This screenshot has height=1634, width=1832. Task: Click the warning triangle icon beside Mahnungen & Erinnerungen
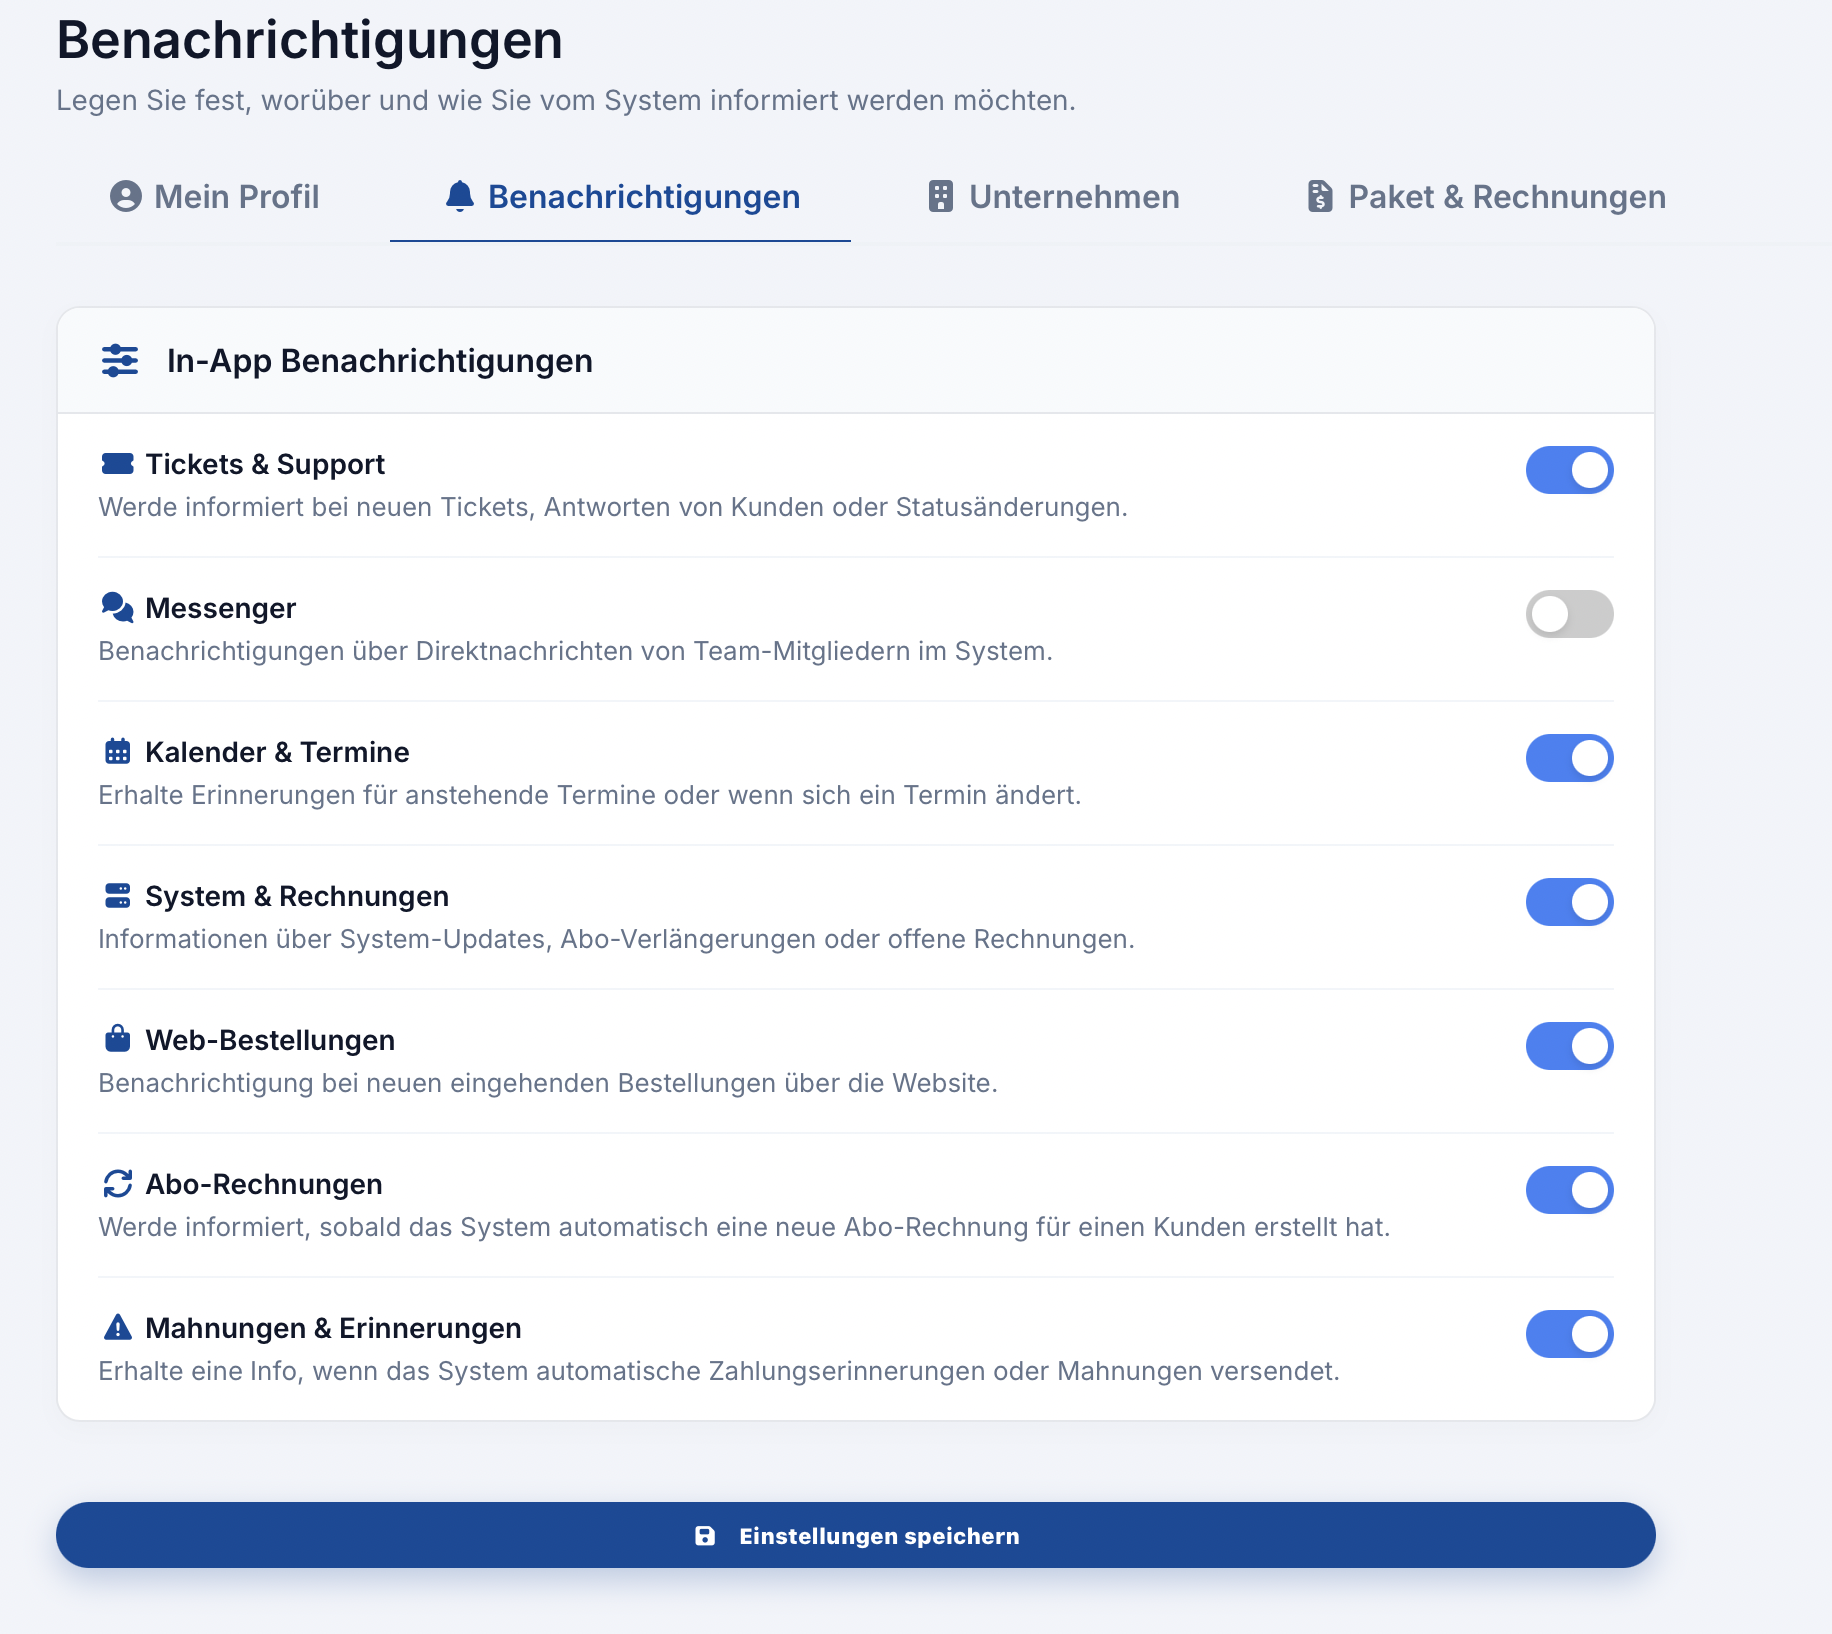point(118,1327)
